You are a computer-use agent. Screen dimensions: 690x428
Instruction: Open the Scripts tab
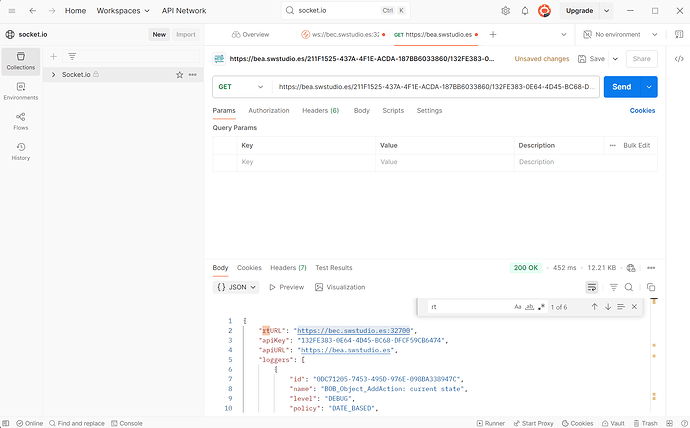[393, 110]
